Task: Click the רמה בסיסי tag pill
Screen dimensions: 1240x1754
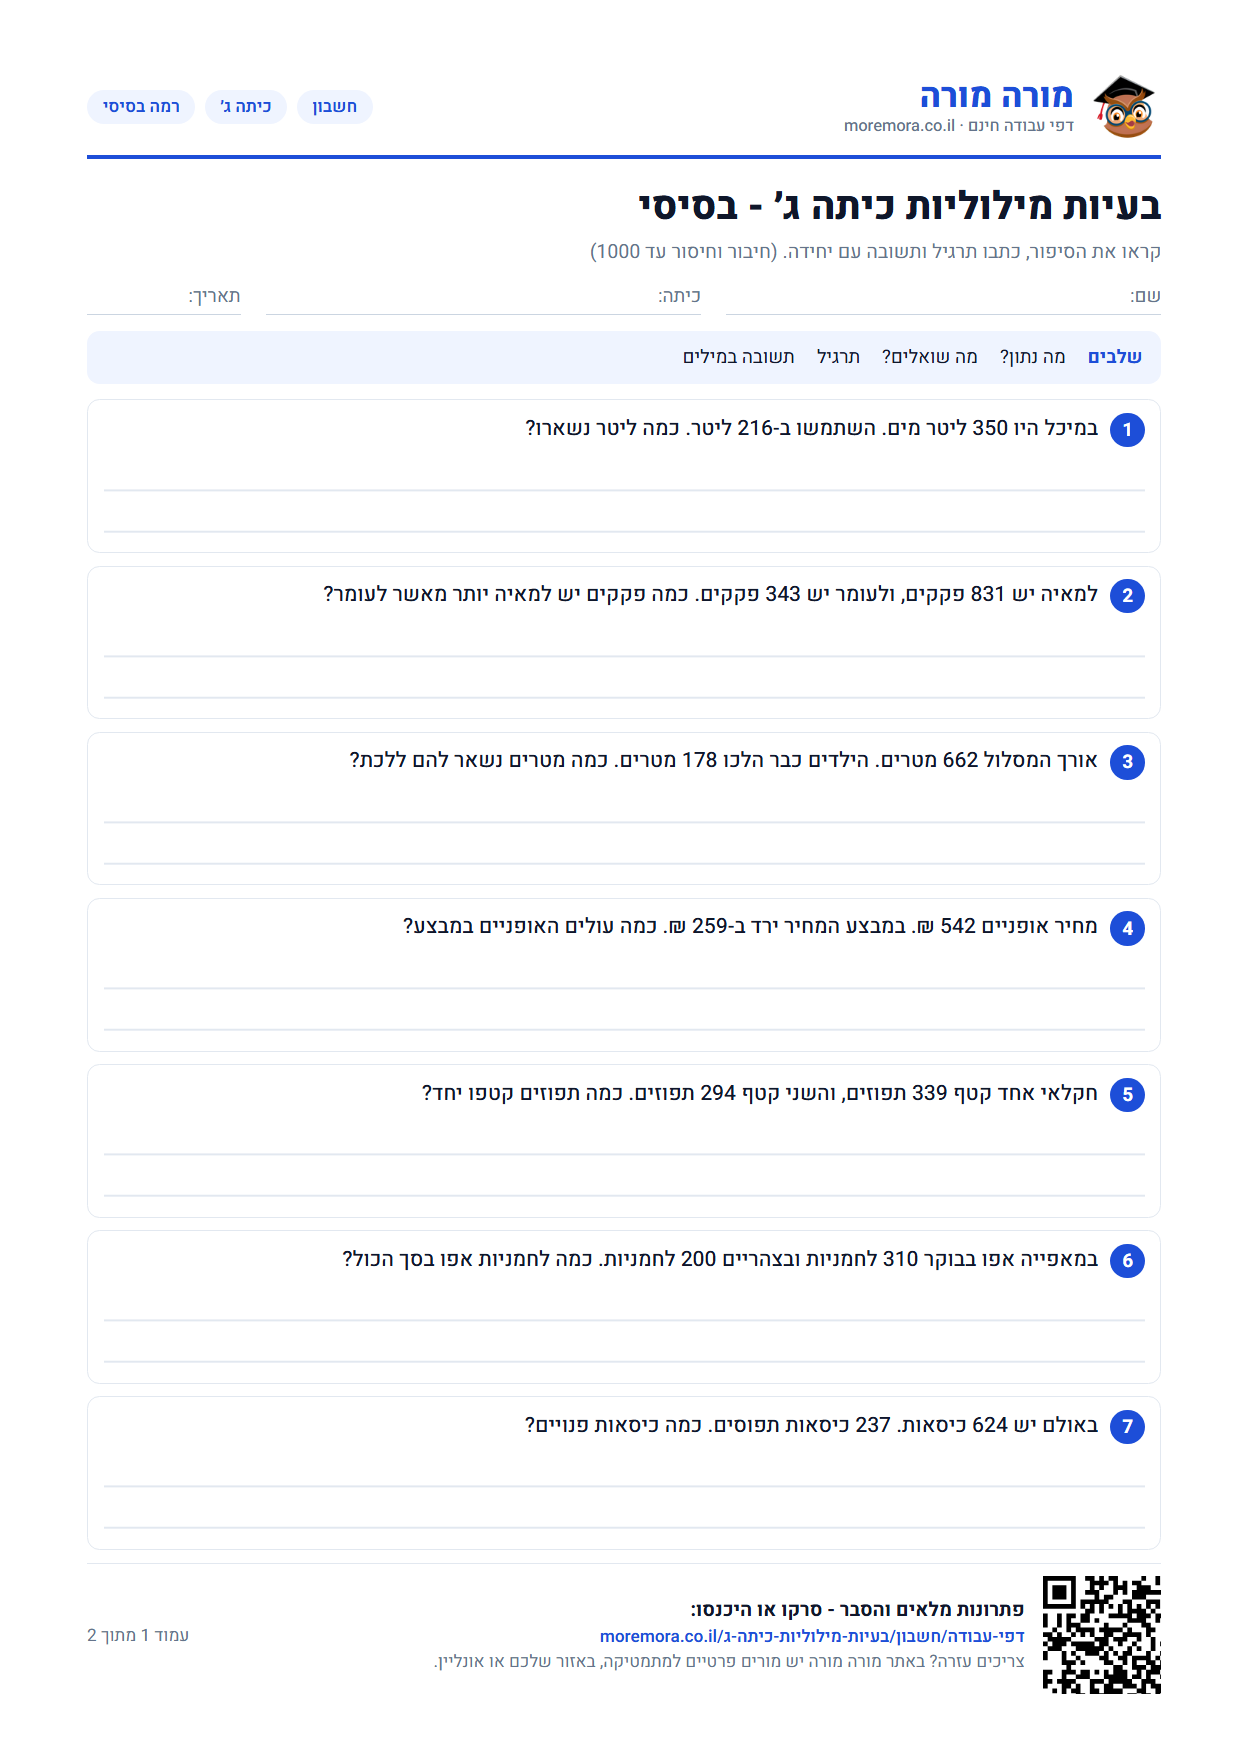Action: [141, 107]
